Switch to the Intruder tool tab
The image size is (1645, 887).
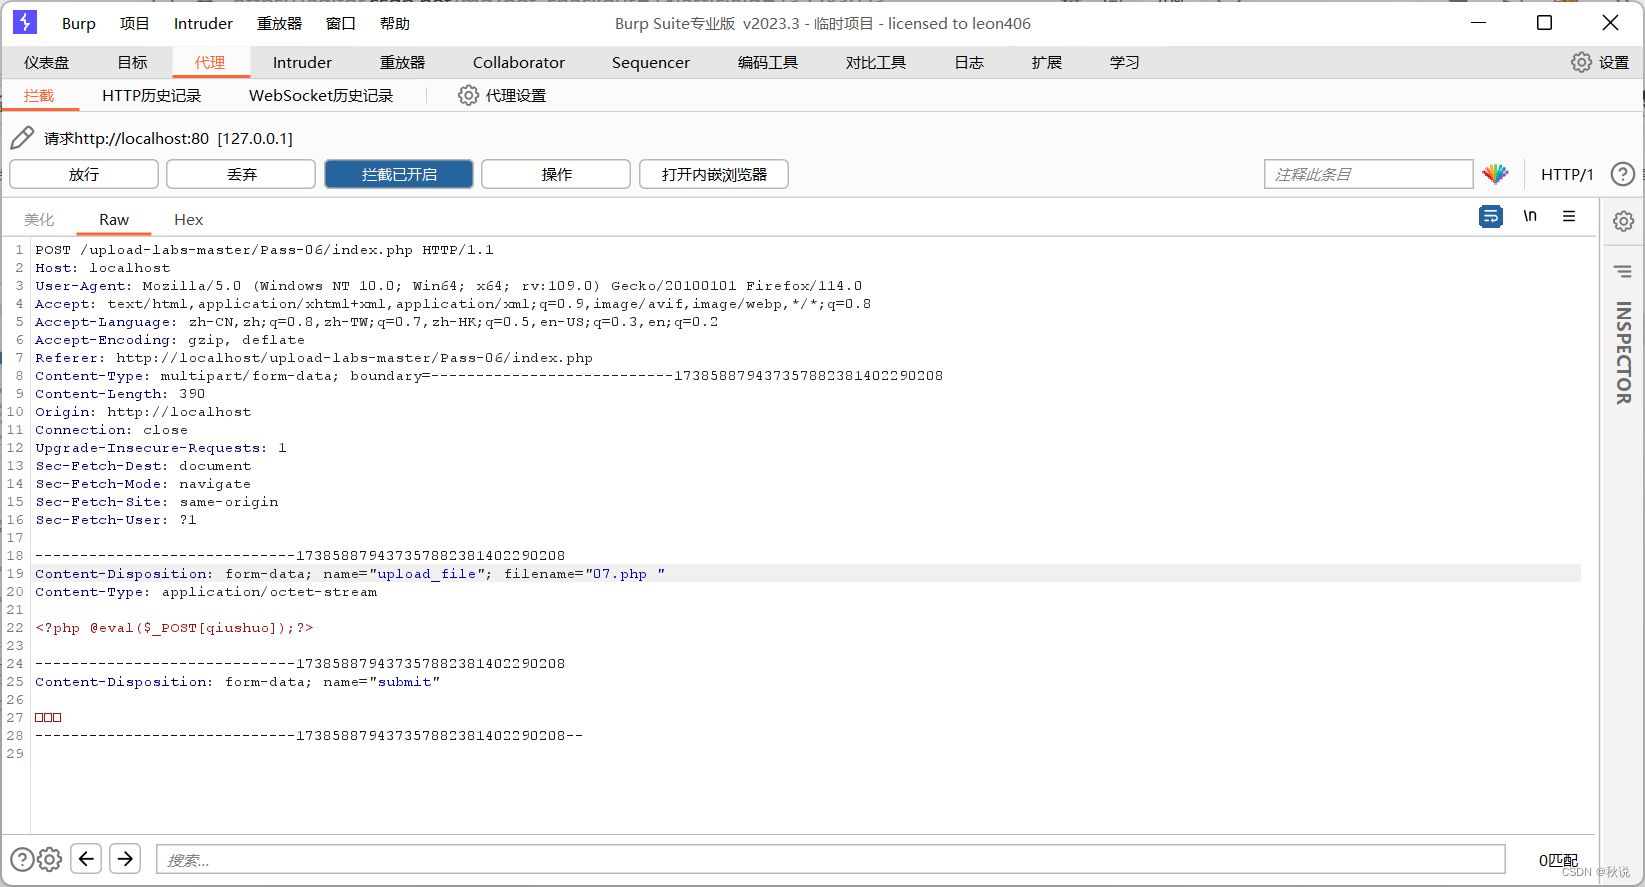click(302, 62)
